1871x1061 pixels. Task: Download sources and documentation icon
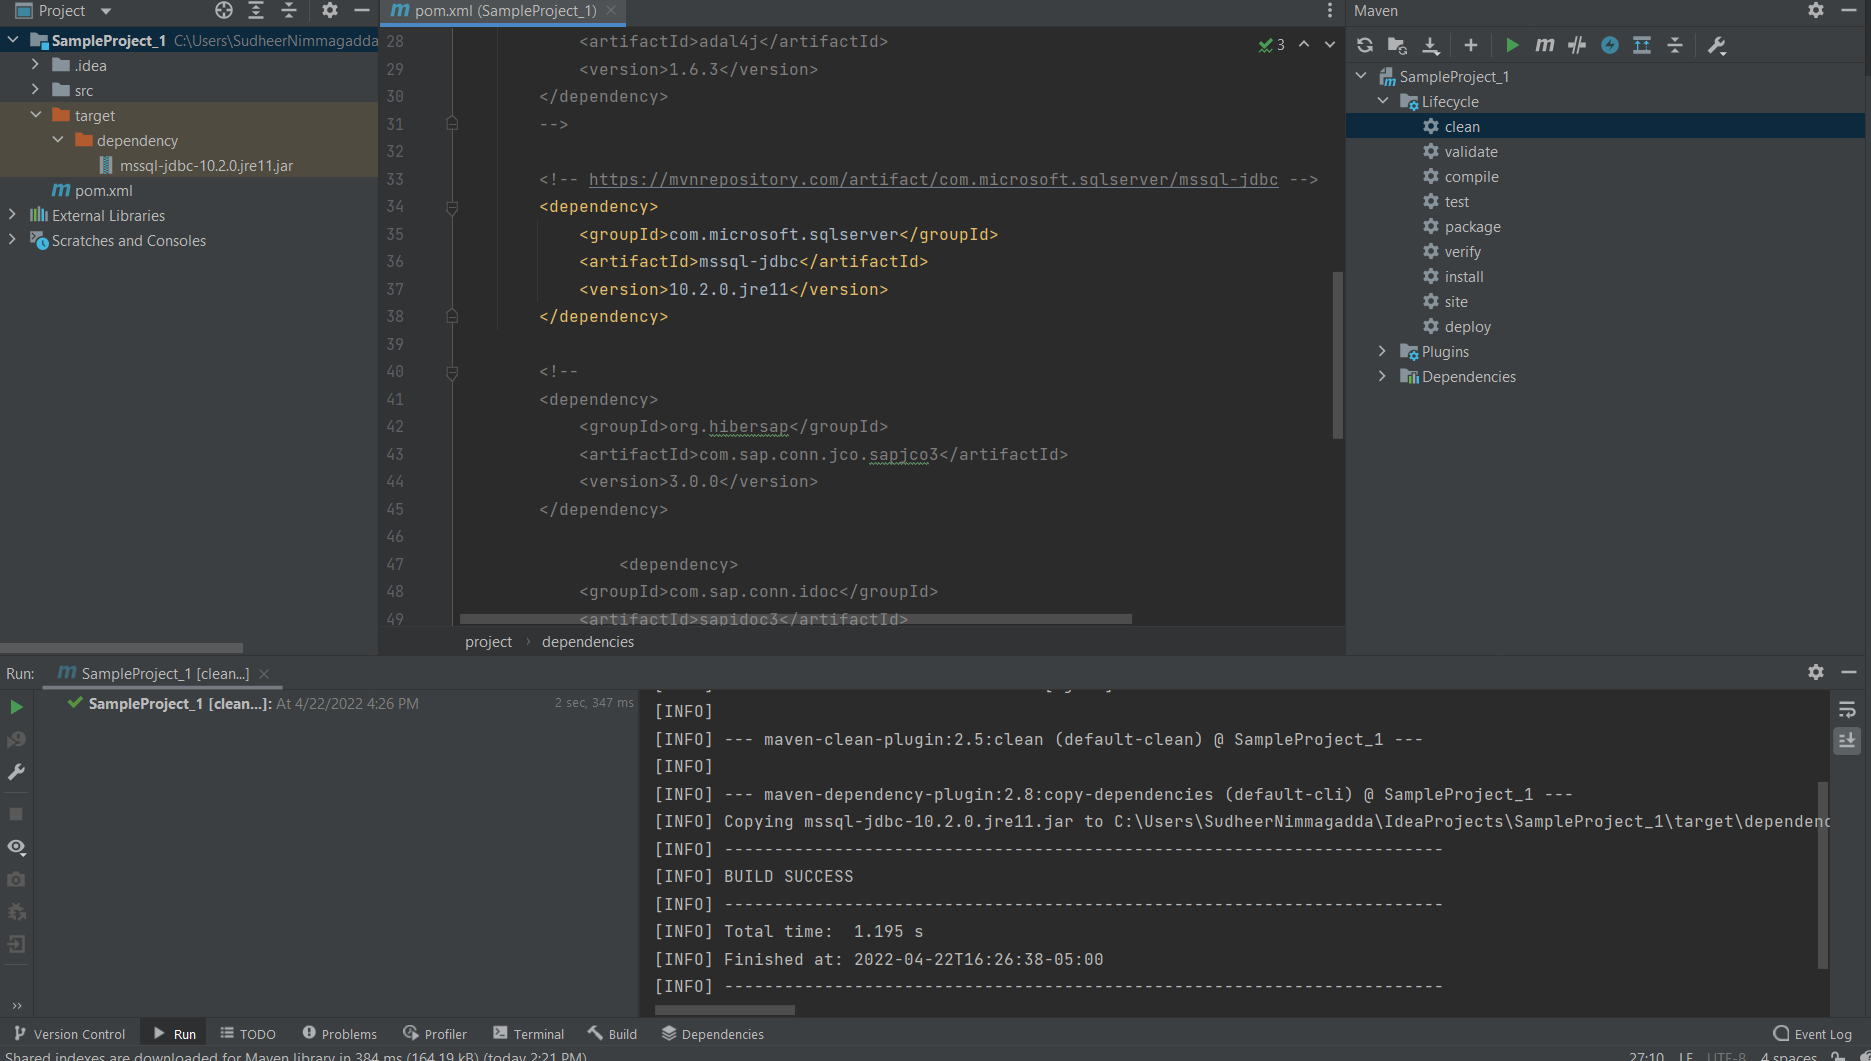point(1431,45)
